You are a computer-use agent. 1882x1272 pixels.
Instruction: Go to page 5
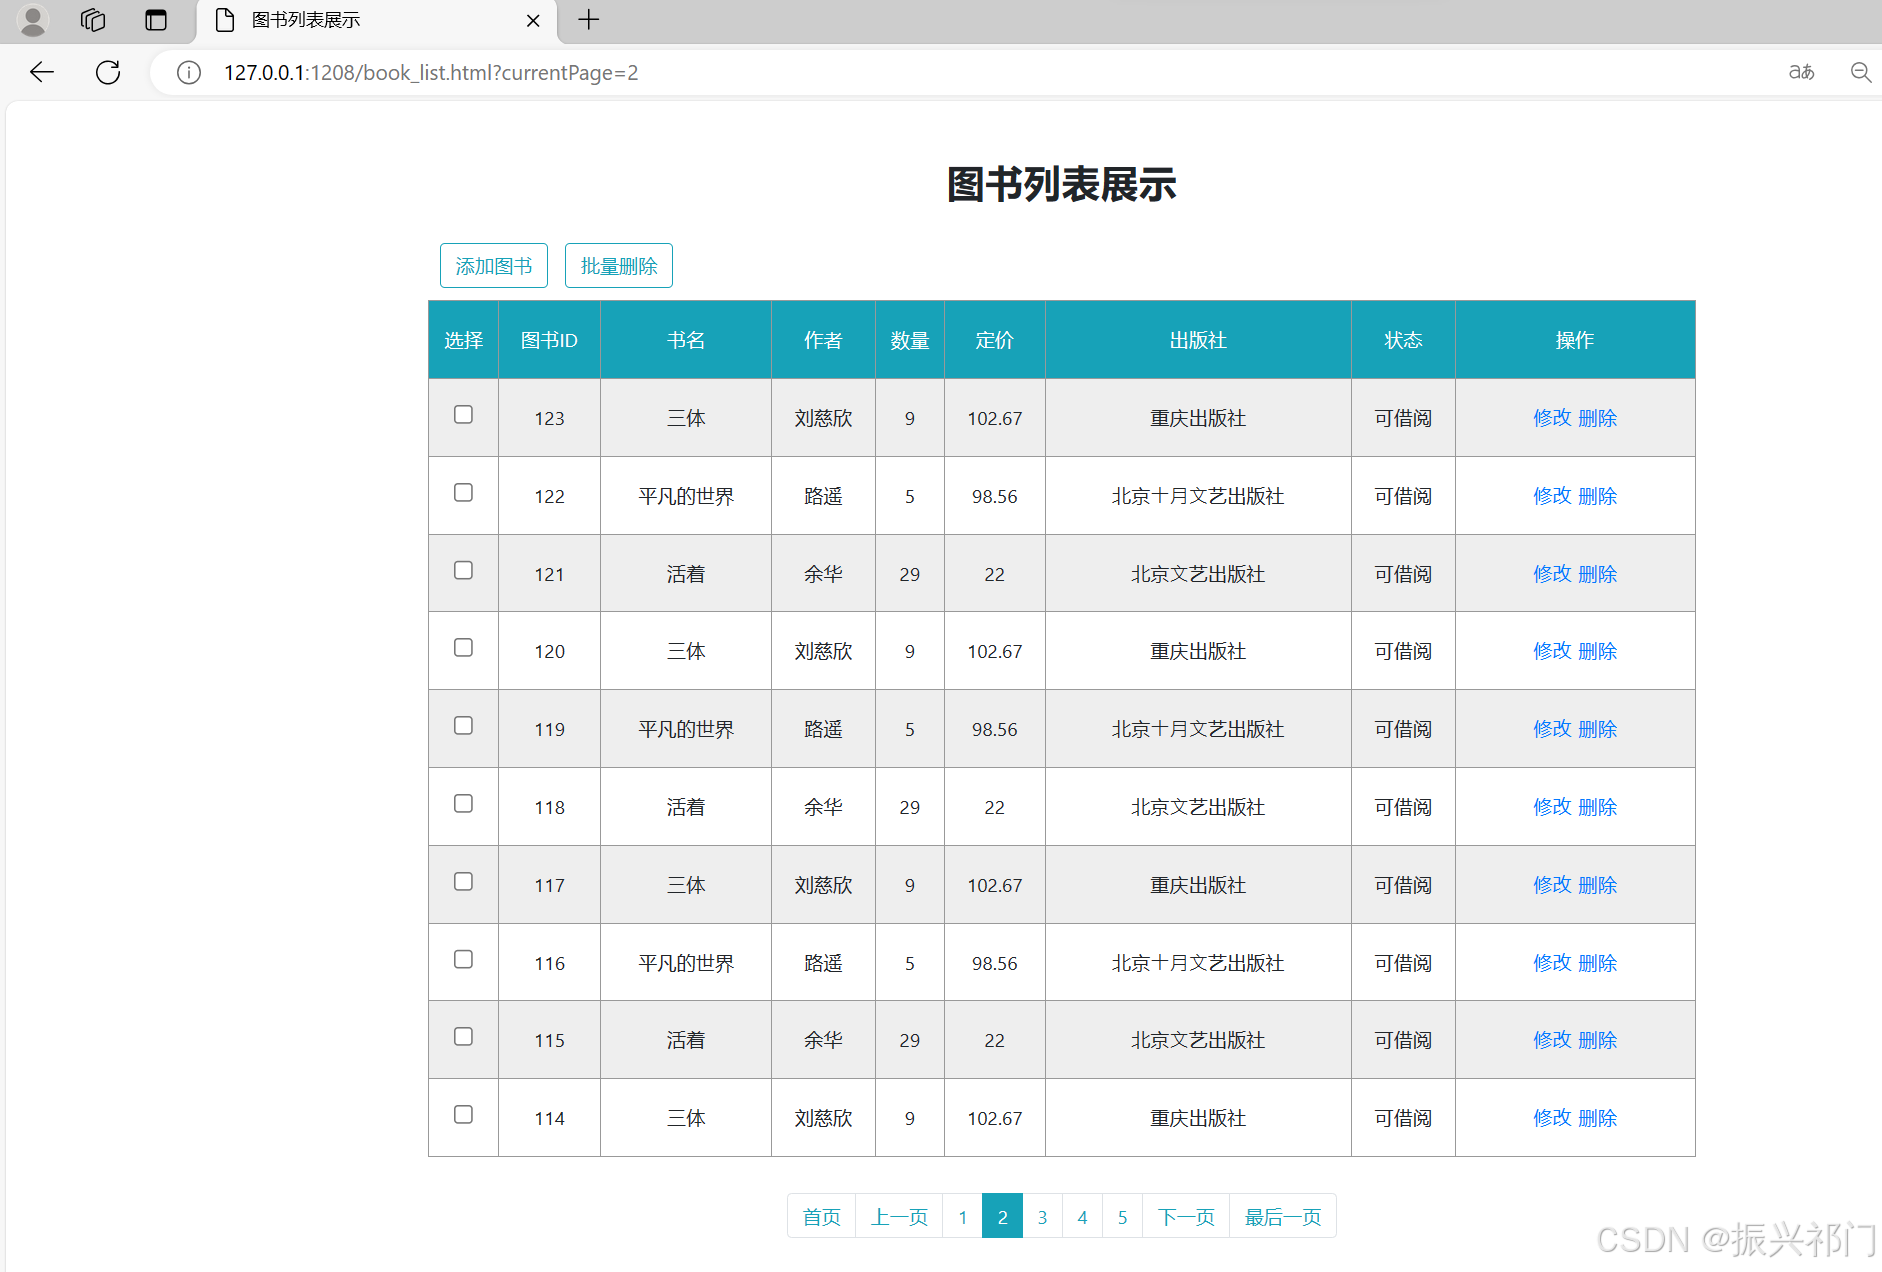(1123, 1216)
